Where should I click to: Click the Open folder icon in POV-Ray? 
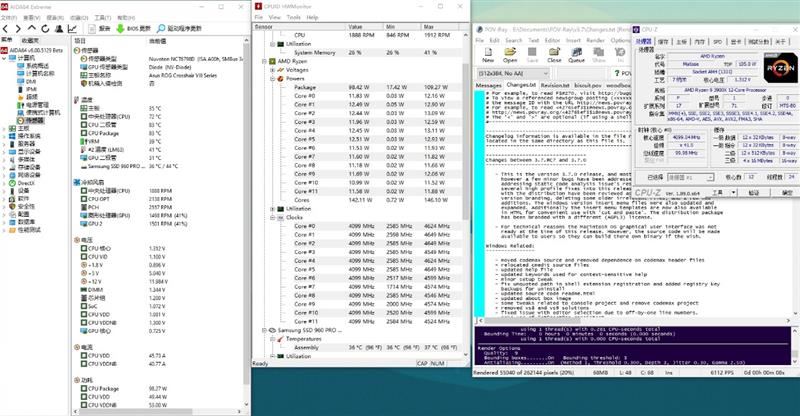pyautogui.click(x=510, y=55)
